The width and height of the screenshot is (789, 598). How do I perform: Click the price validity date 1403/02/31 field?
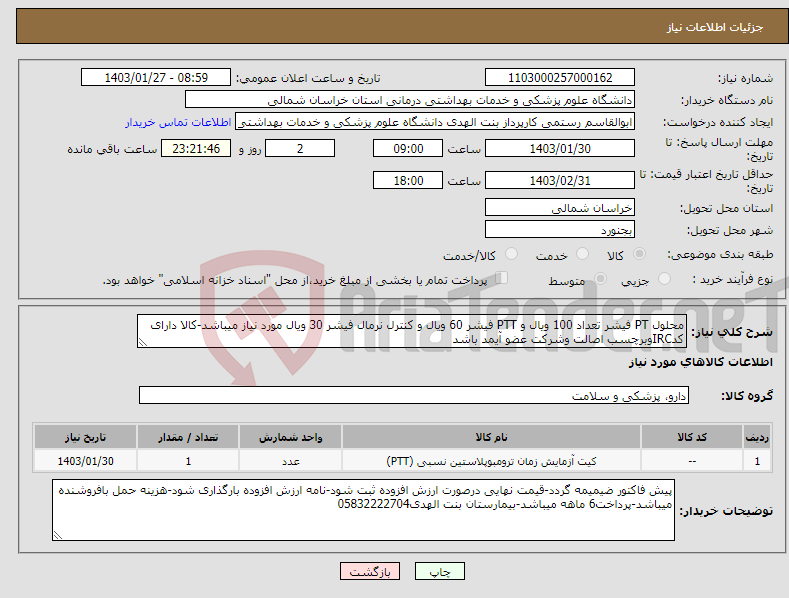(560, 180)
